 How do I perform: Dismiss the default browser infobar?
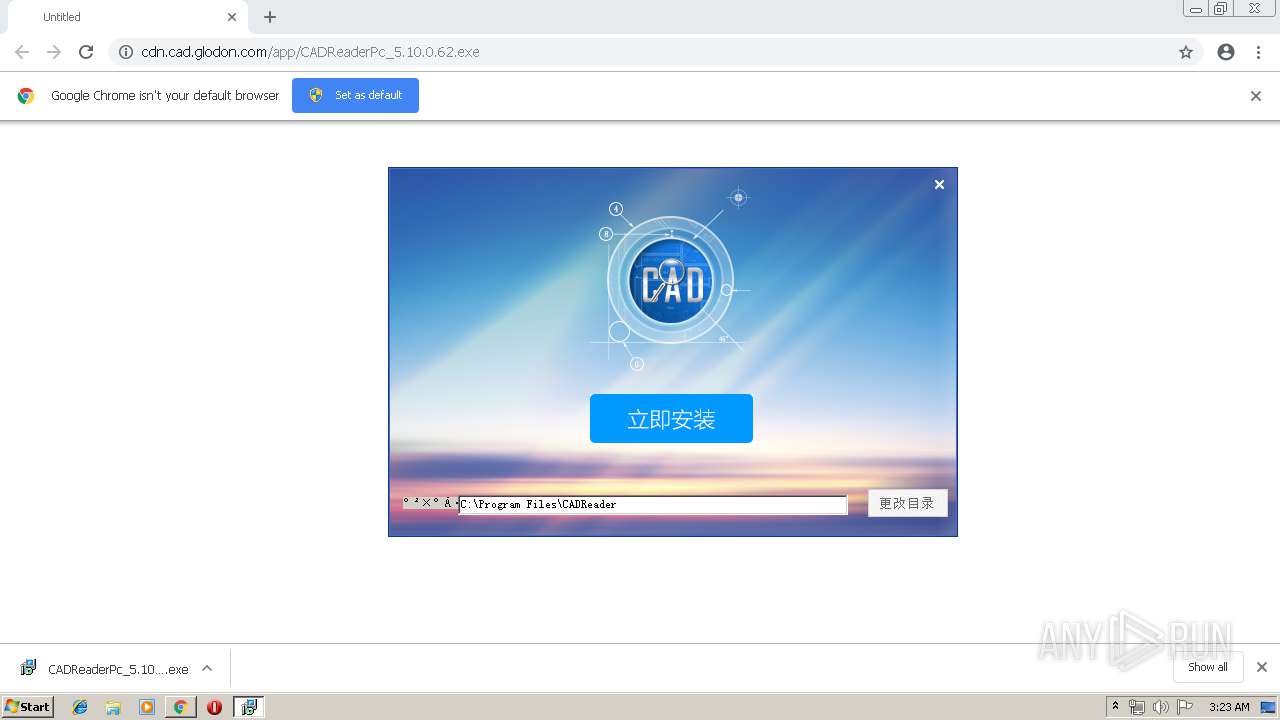(1256, 96)
